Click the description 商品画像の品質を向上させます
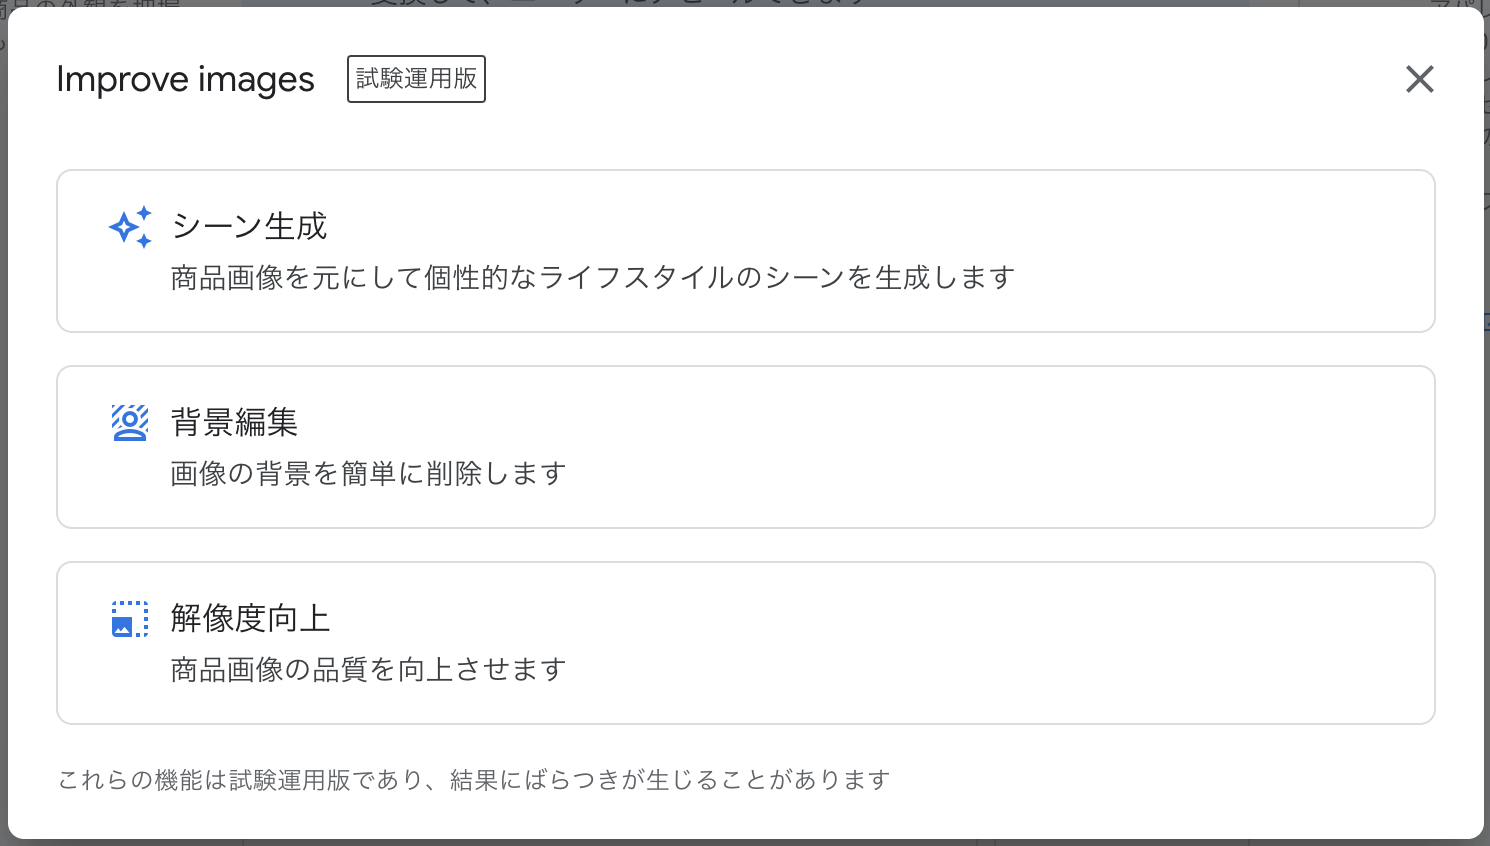This screenshot has height=846, width=1490. 368,669
